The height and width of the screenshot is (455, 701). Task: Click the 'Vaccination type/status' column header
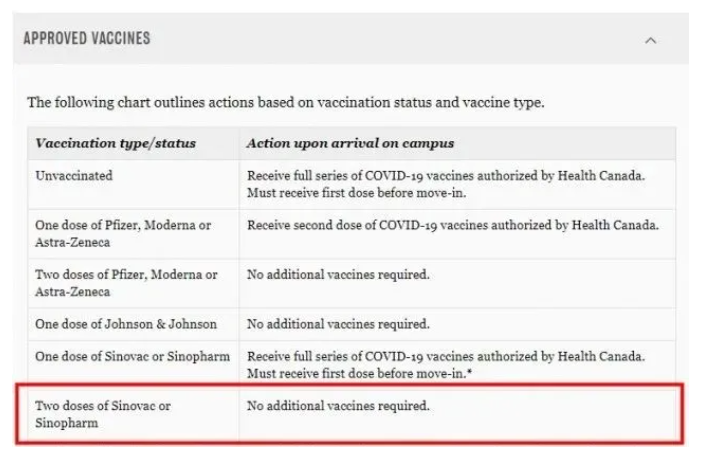click(115, 144)
